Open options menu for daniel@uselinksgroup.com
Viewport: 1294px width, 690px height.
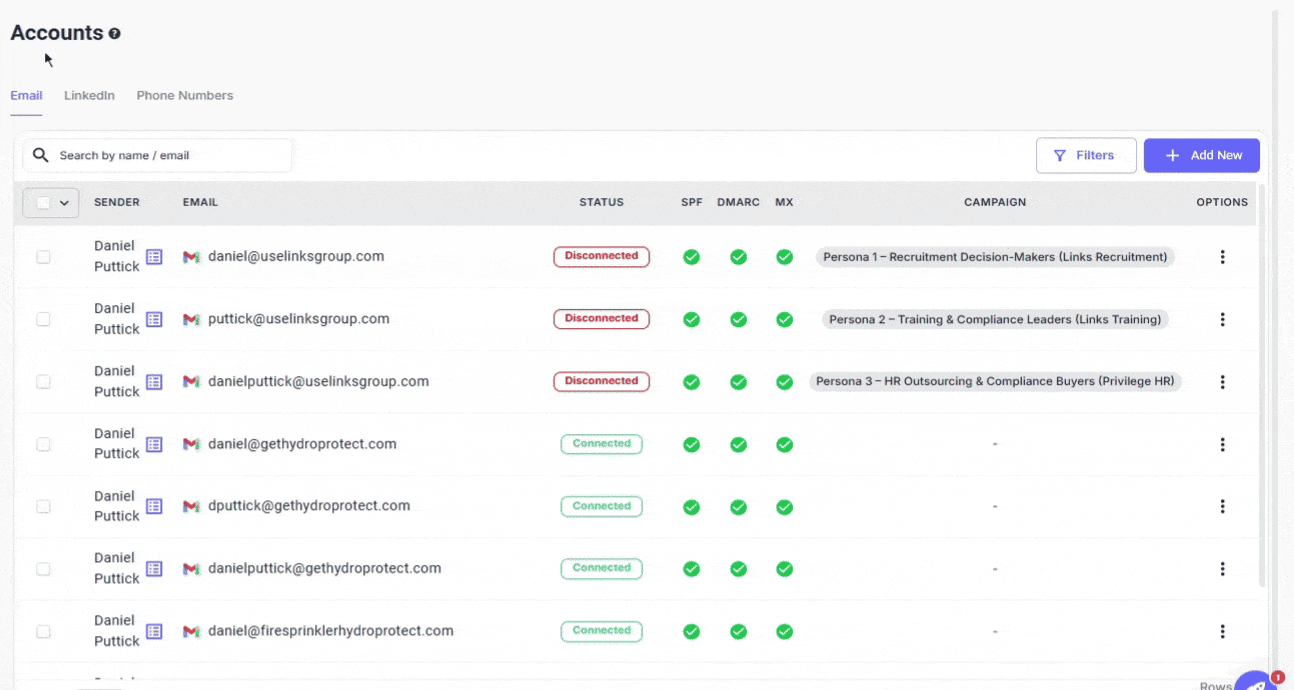click(1222, 257)
